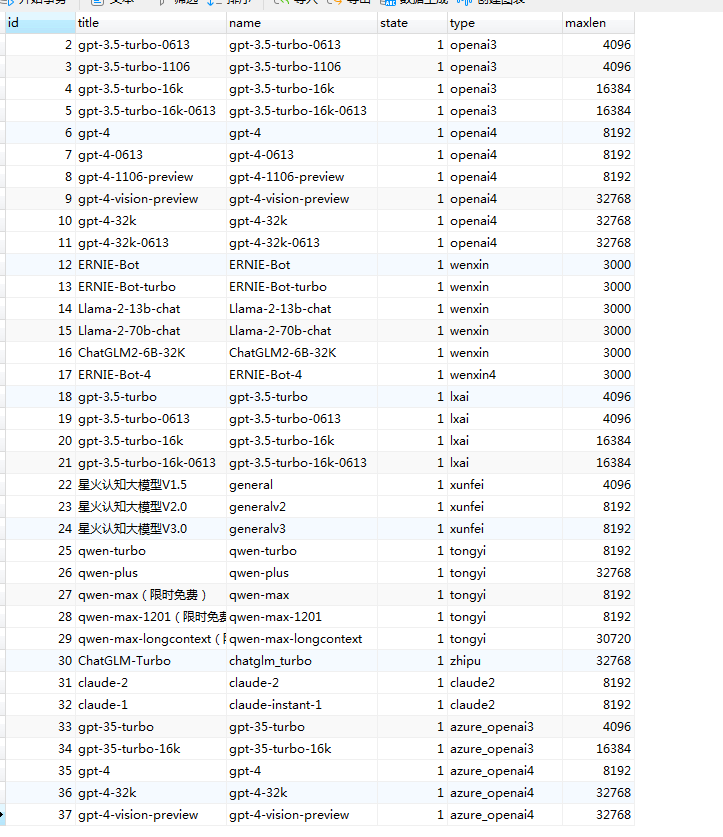Image resolution: width=723 pixels, height=837 pixels.
Task: Click type azure_openai3 in row id 34
Action: pyautogui.click(x=505, y=748)
